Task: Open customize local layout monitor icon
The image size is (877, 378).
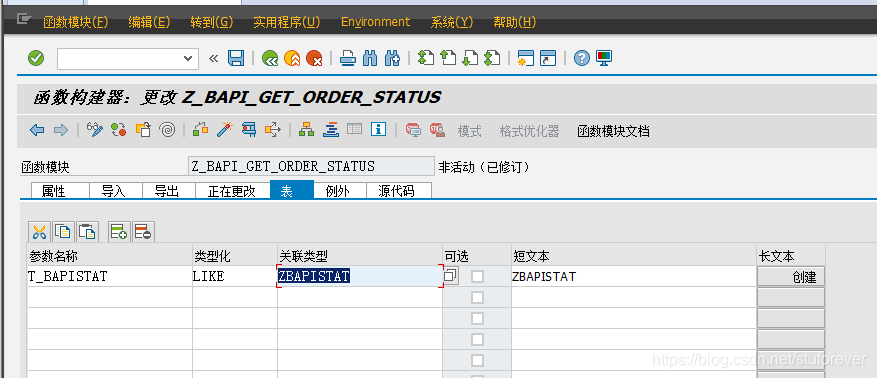Action: [x=604, y=57]
